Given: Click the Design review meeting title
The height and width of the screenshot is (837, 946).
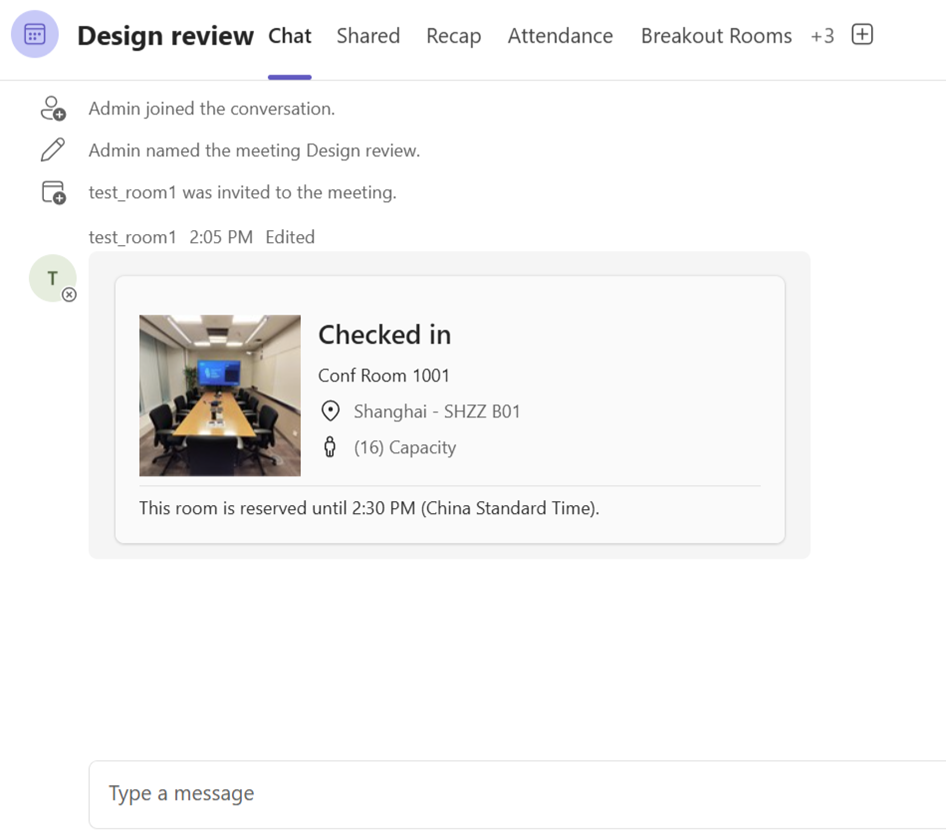Looking at the screenshot, I should point(165,35).
